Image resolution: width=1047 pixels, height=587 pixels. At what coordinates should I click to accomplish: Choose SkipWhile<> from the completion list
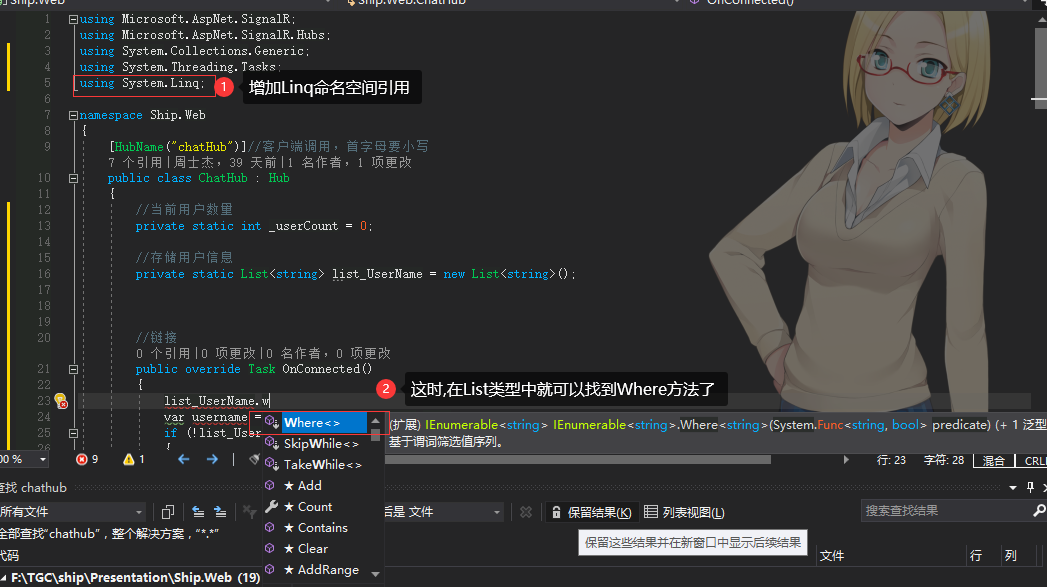click(x=321, y=443)
